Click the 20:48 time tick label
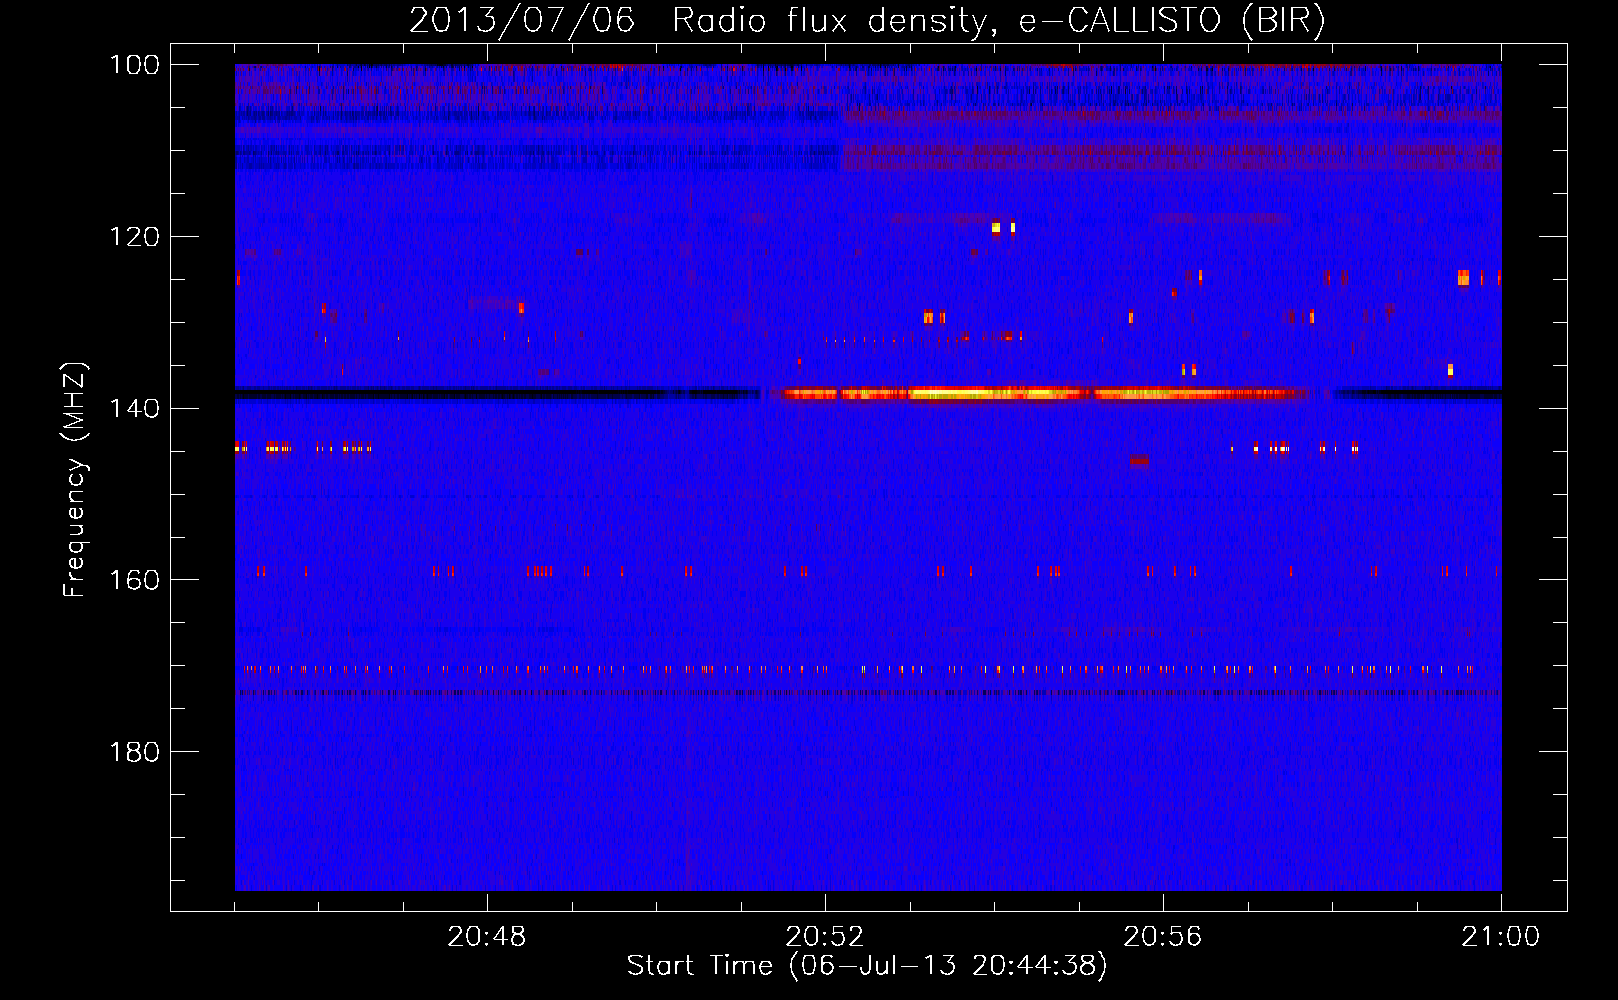Screen dimensions: 1618x1000 [487, 937]
